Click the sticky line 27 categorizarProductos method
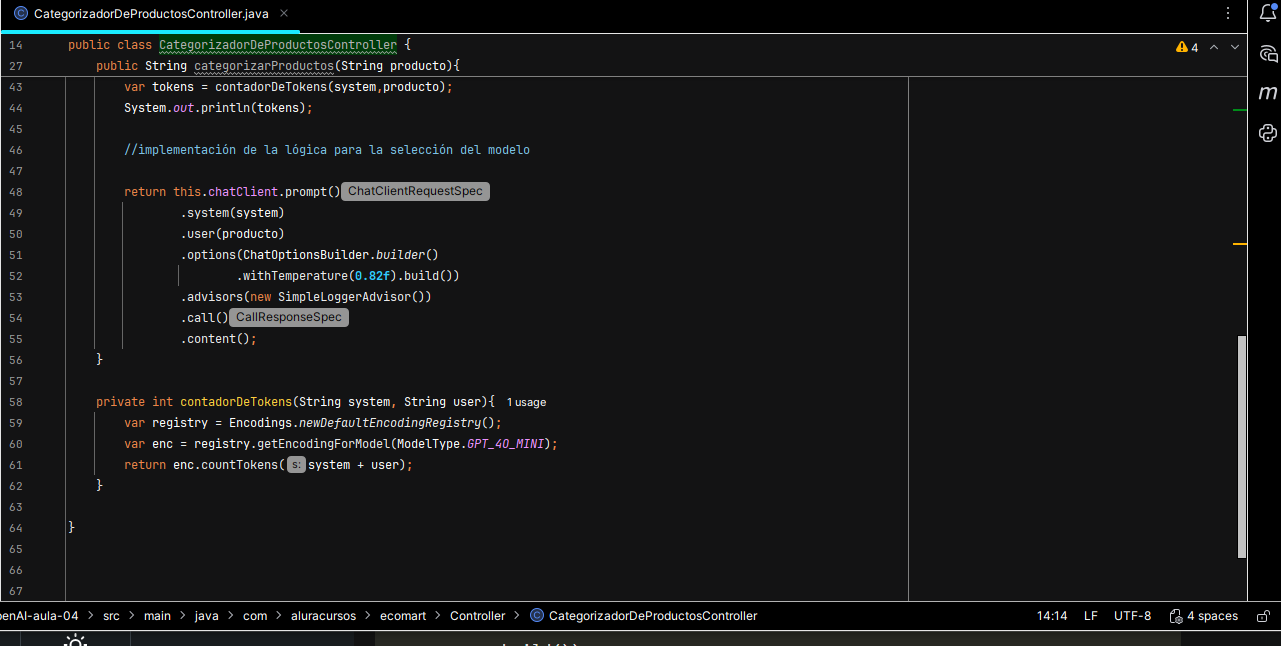Viewport: 1281px width, 646px height. pos(278,66)
